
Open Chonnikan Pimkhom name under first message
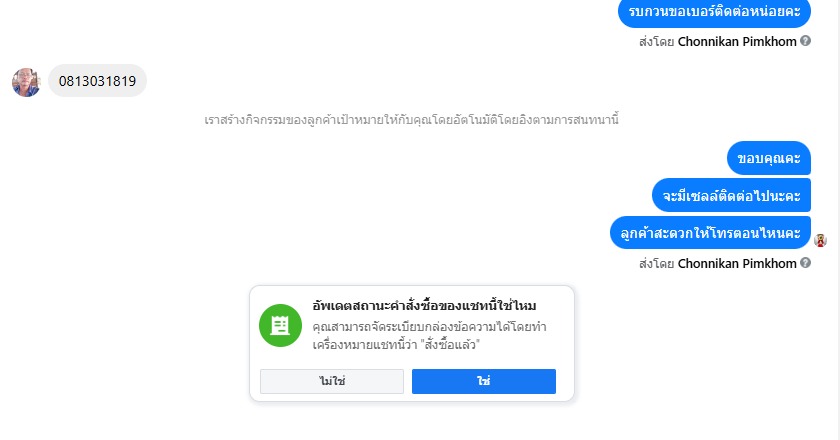737,43
